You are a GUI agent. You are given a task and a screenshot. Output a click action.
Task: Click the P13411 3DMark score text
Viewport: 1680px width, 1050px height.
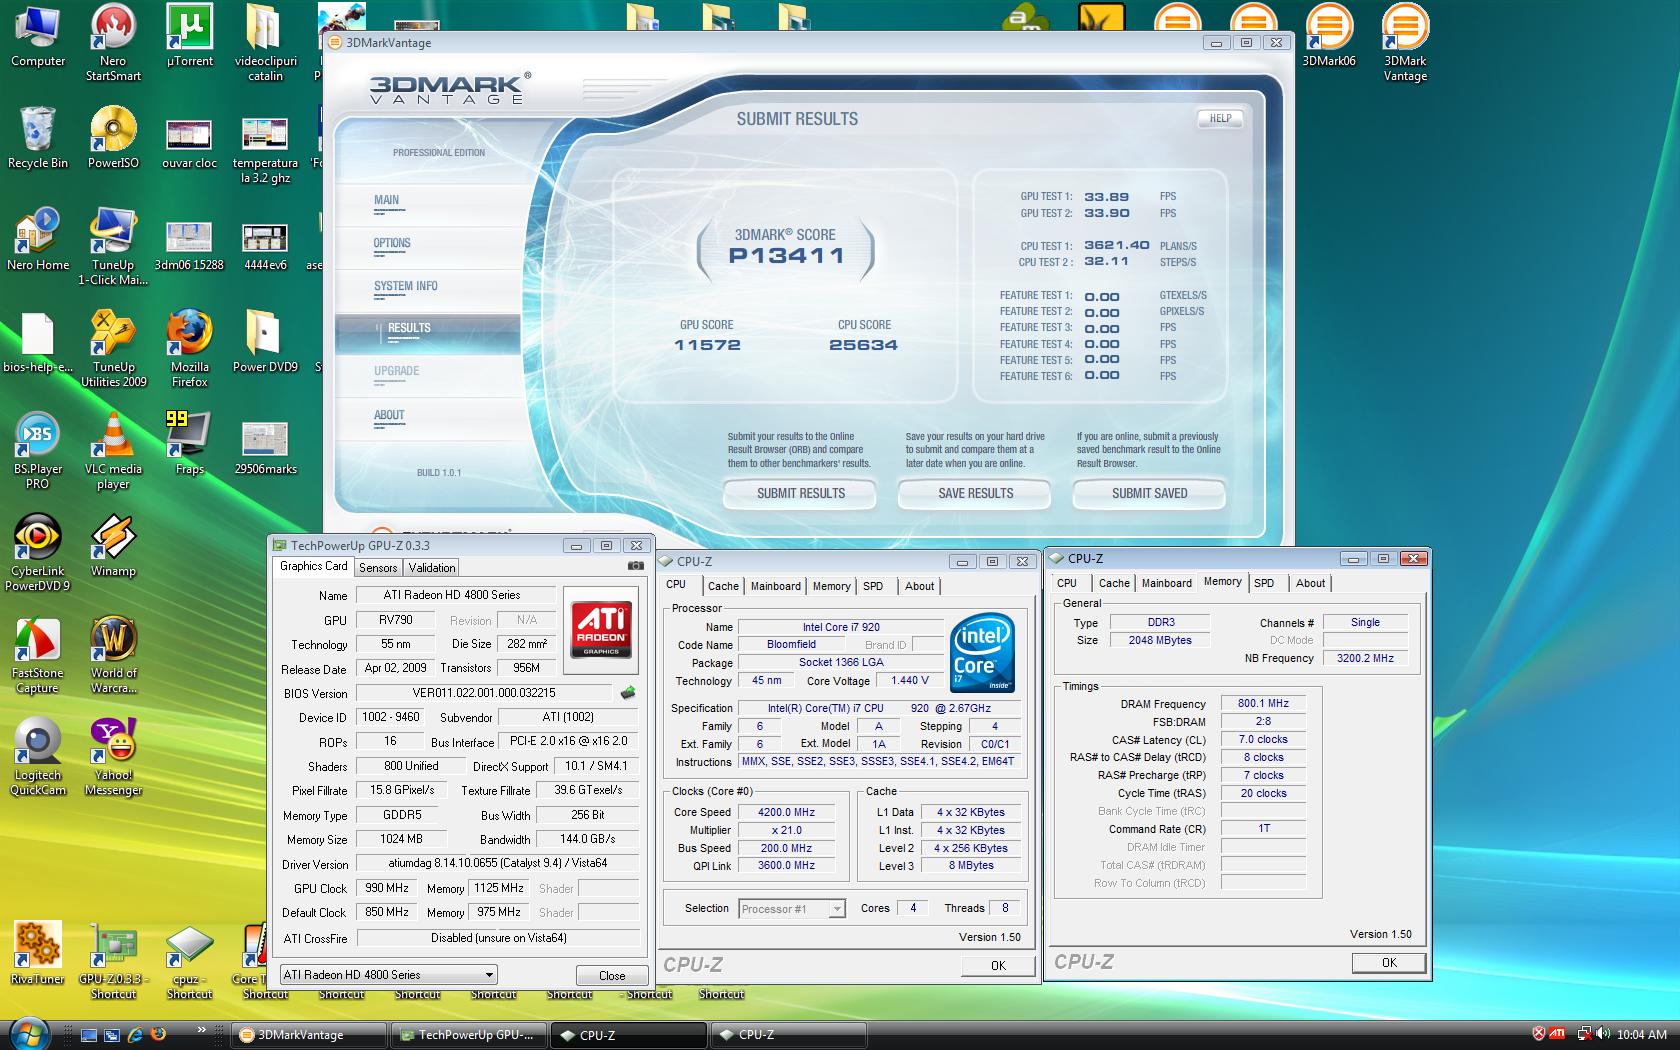pyautogui.click(x=787, y=256)
